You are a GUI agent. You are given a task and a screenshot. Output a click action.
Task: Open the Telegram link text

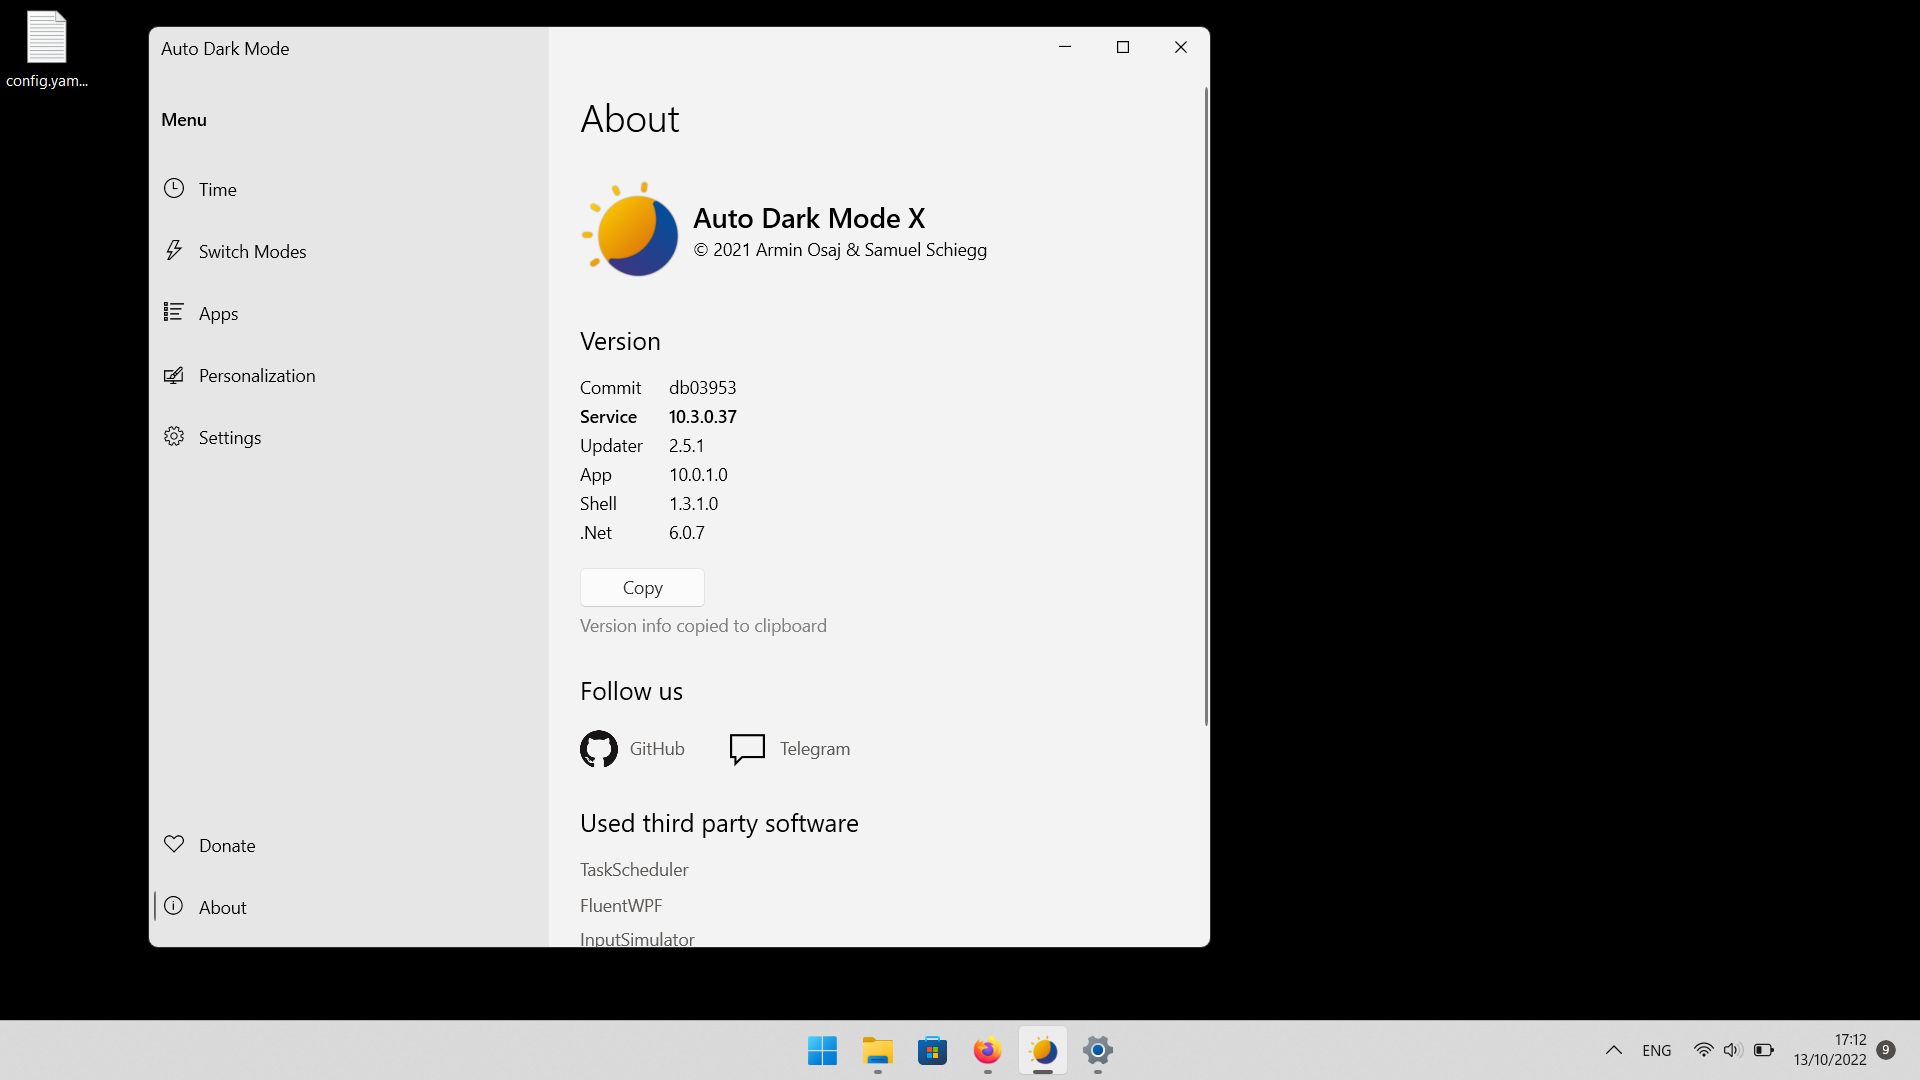815,748
